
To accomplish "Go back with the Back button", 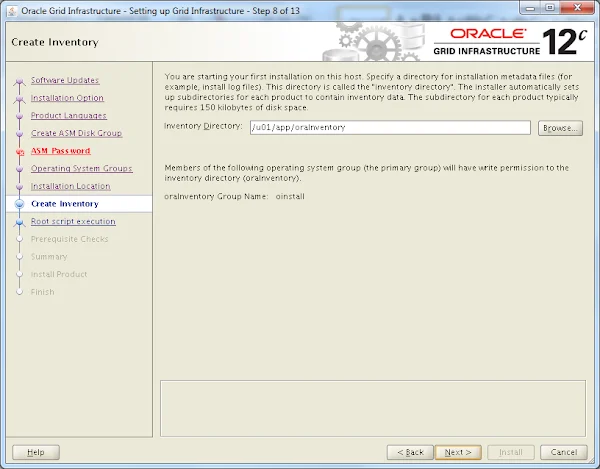I will tap(410, 452).
